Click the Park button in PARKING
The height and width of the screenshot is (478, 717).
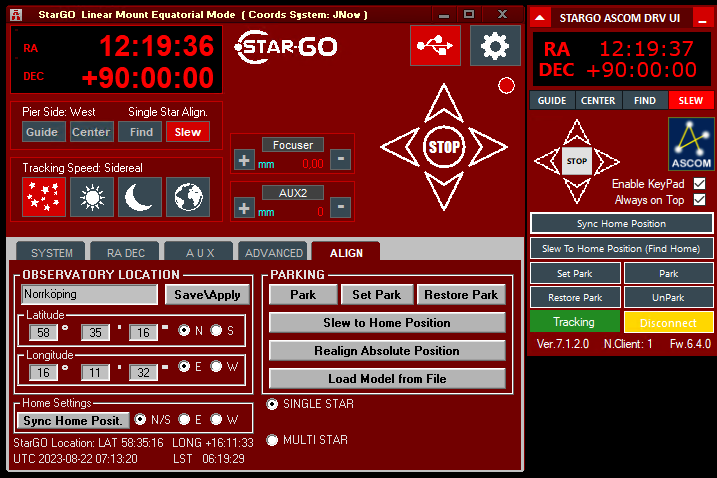[303, 295]
